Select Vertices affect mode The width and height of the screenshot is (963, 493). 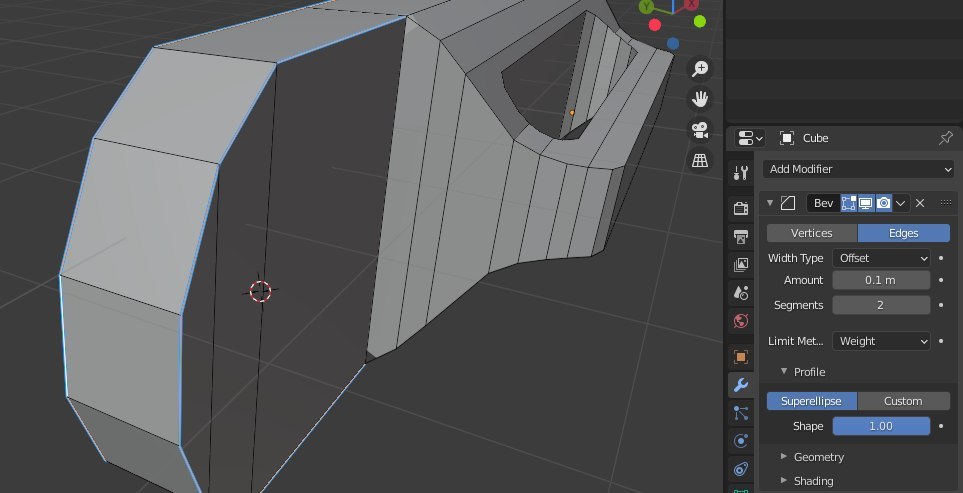point(812,233)
